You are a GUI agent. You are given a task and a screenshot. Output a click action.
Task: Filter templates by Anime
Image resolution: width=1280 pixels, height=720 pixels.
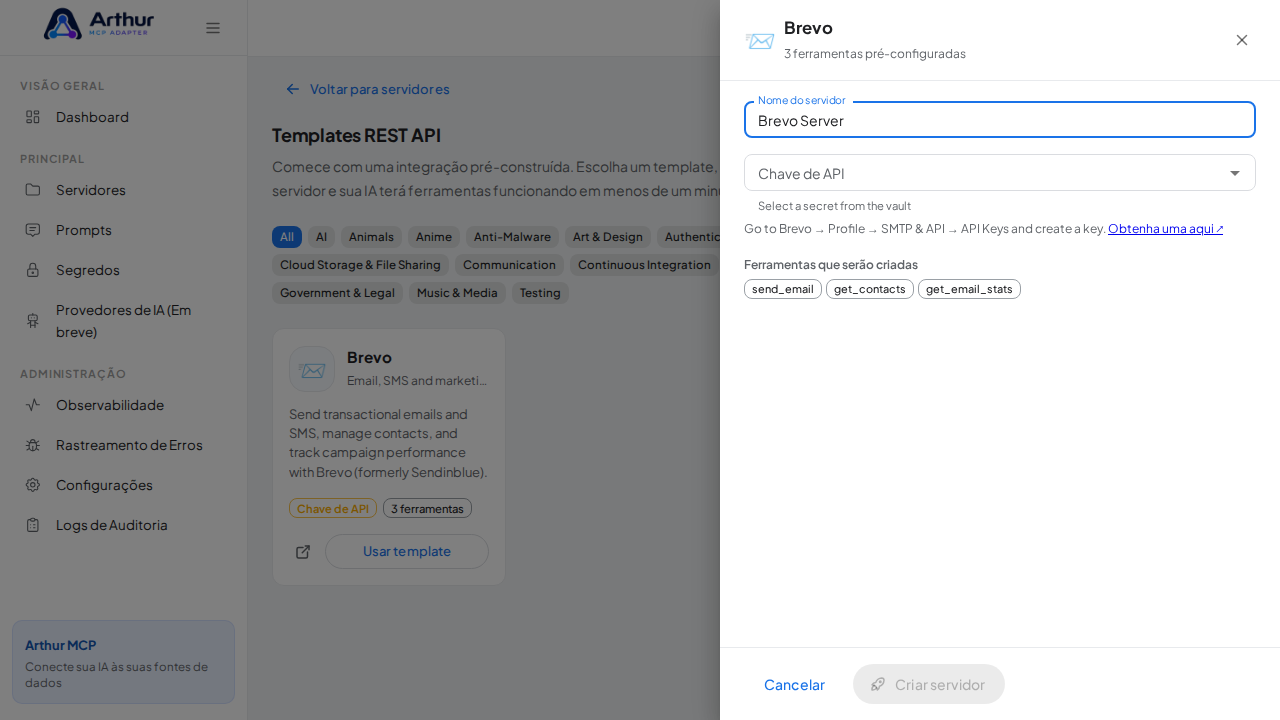click(x=434, y=237)
